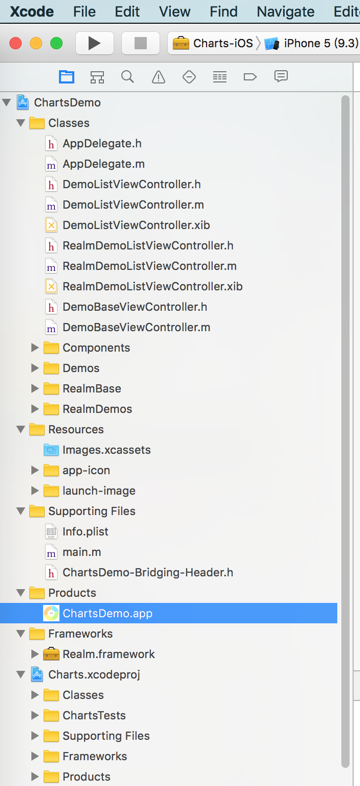Viewport: 360px width, 786px height.
Task: Open the Report navigator speech bubble icon
Action: click(281, 76)
